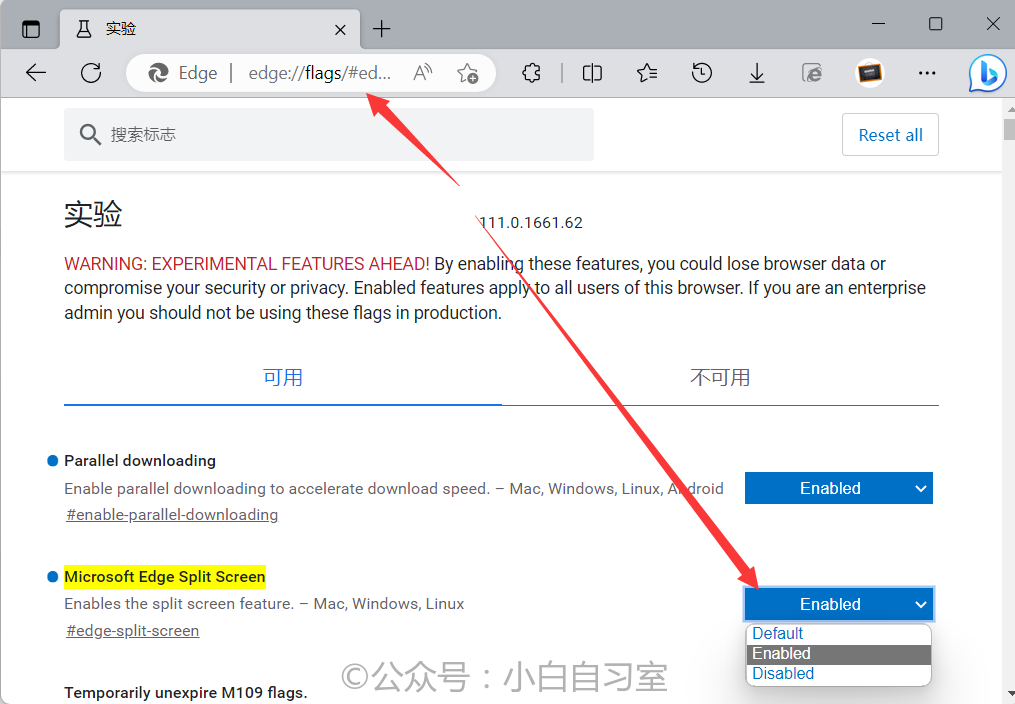
Task: Follow the #edge-split-screen link
Action: 132,630
